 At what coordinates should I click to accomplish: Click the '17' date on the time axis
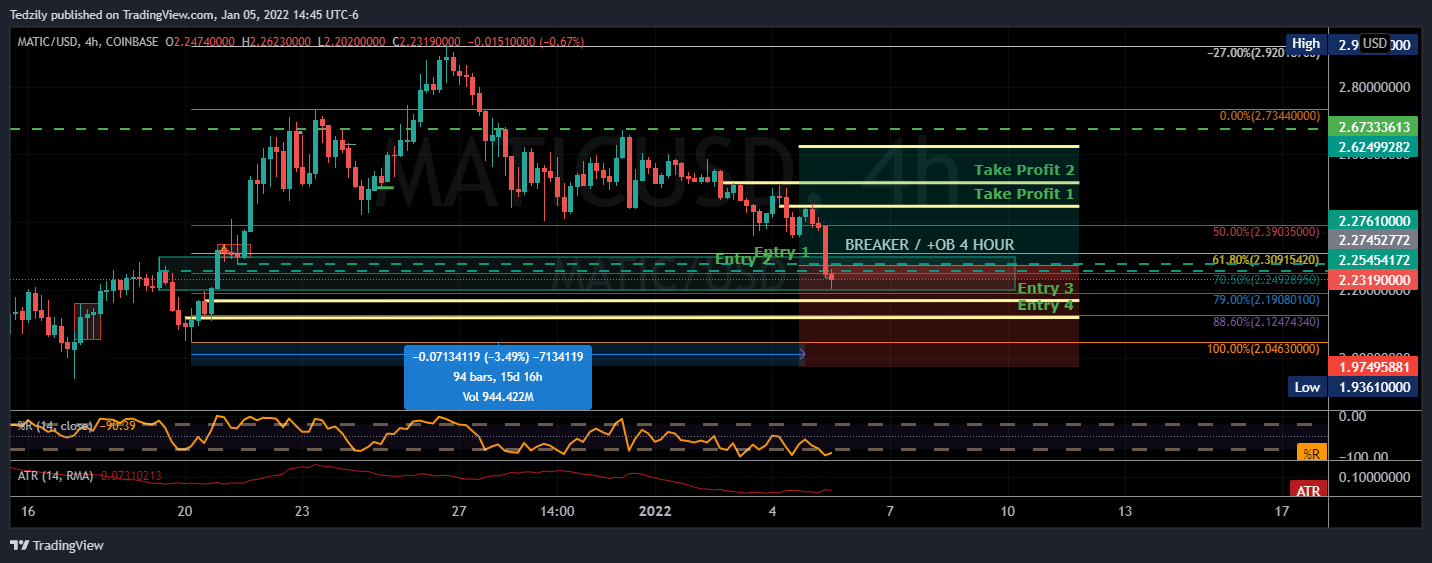coord(1283,511)
